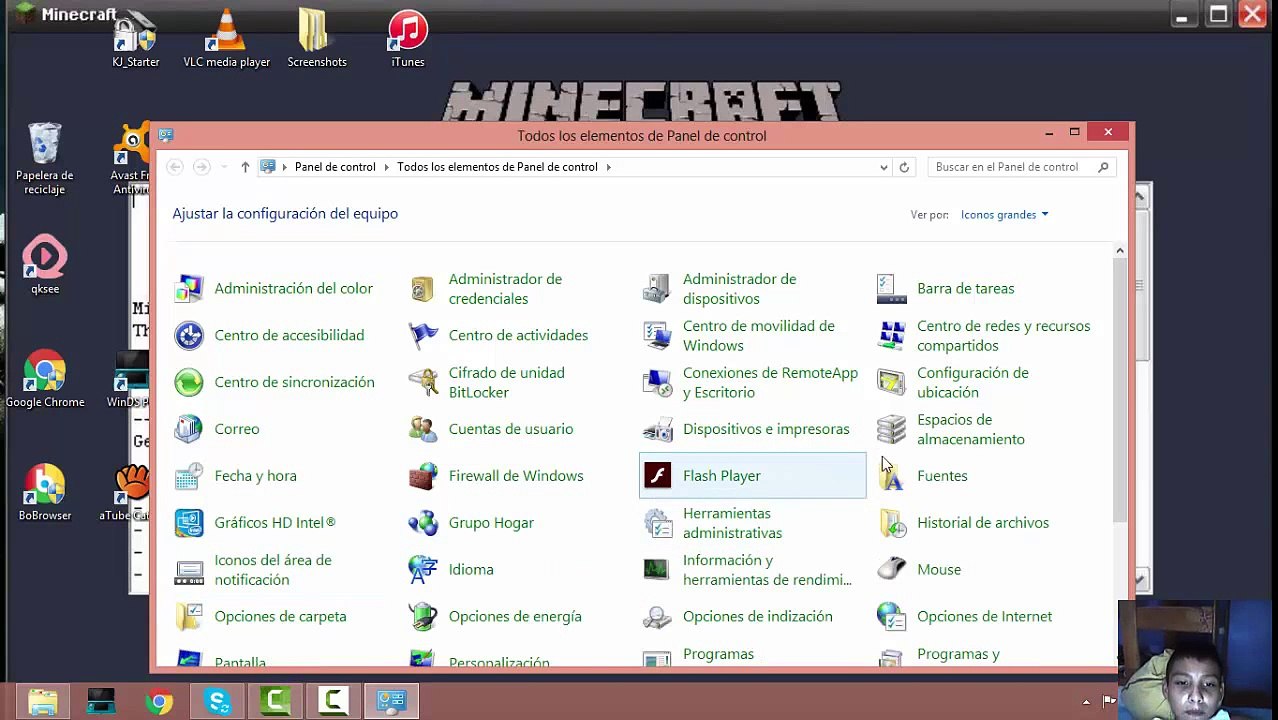
Task: Open Conexiones de RemoteApp y Escritorio icon
Action: coord(657,382)
